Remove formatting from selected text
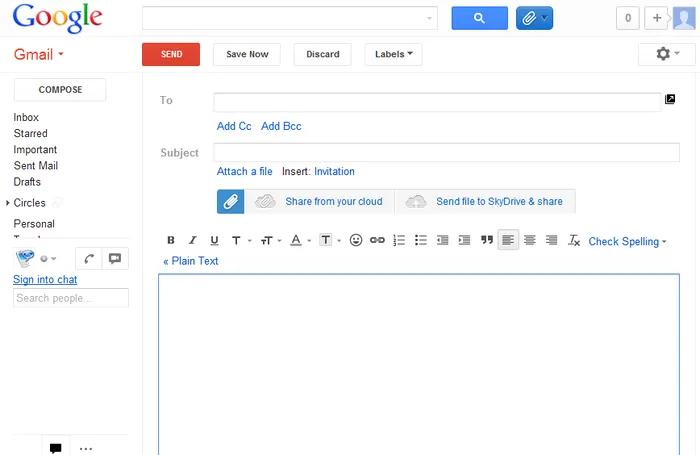This screenshot has height=455, width=700. [574, 241]
